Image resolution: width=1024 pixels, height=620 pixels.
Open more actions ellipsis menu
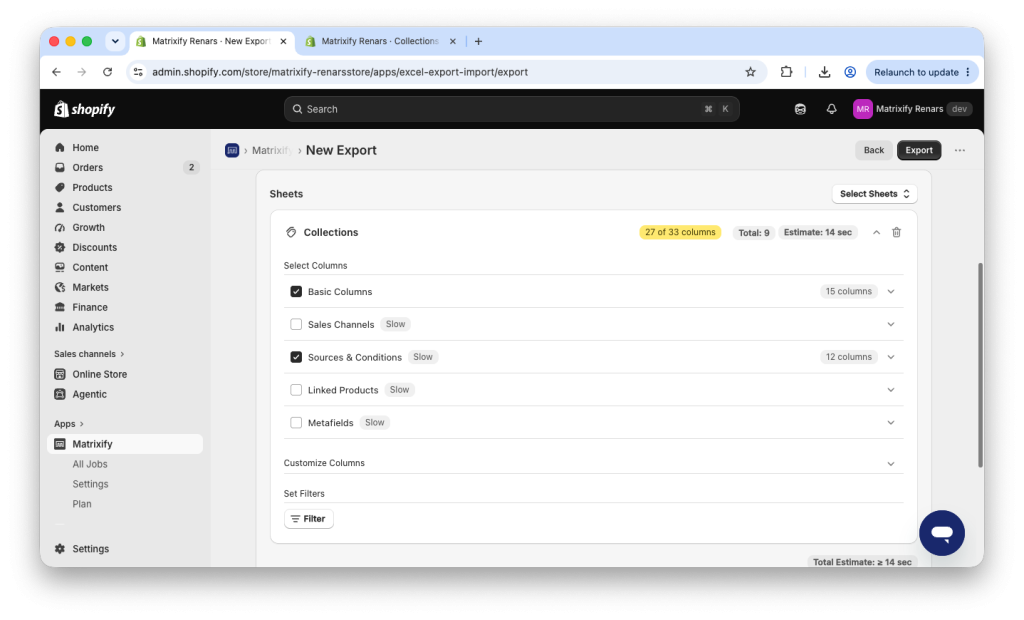[959, 150]
